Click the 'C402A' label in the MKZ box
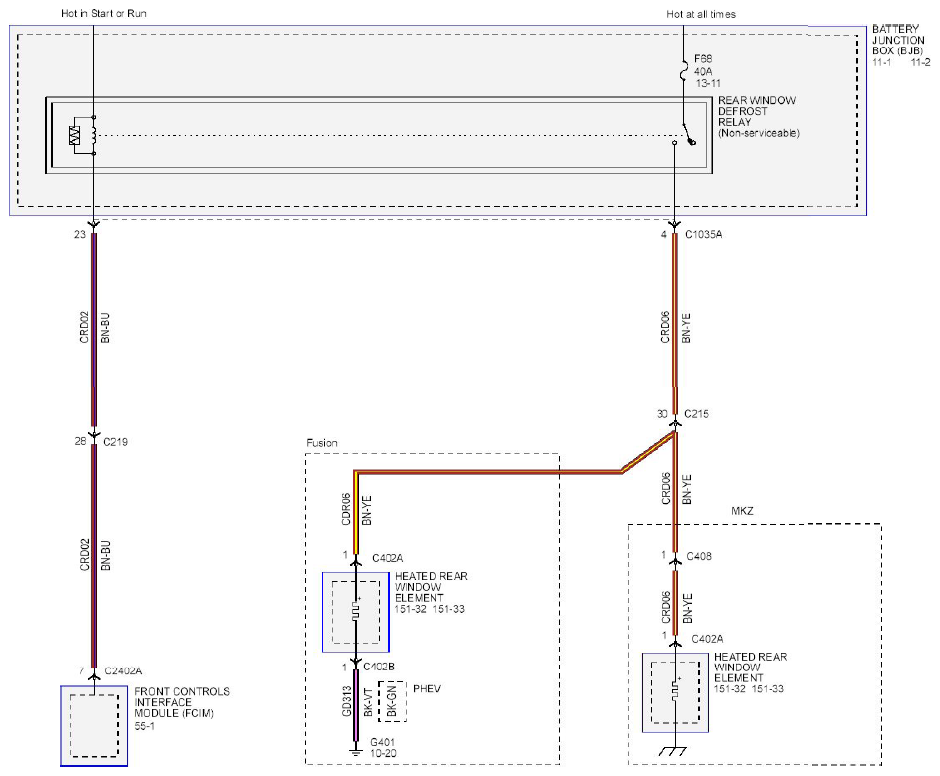Image resolution: width=940 pixels, height=776 pixels. [x=707, y=639]
